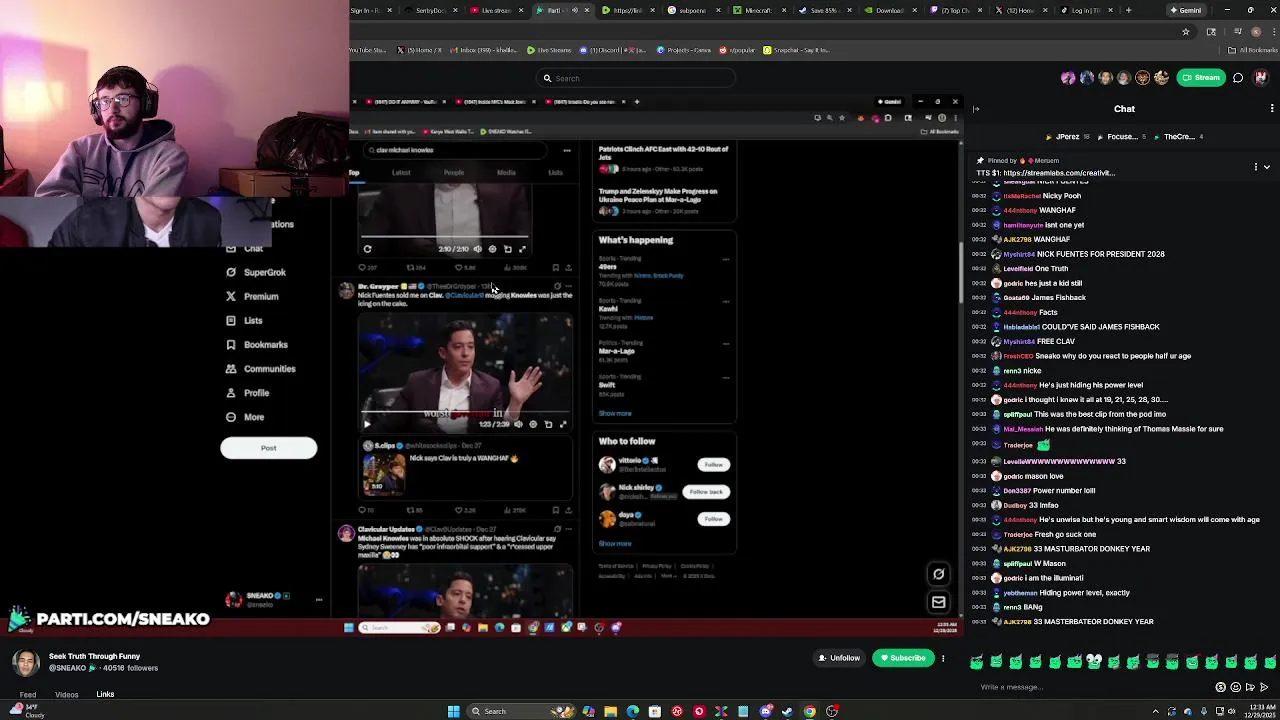The image size is (1280, 720).
Task: Replay the finished 2:10 video in X feed
Action: tap(367, 249)
